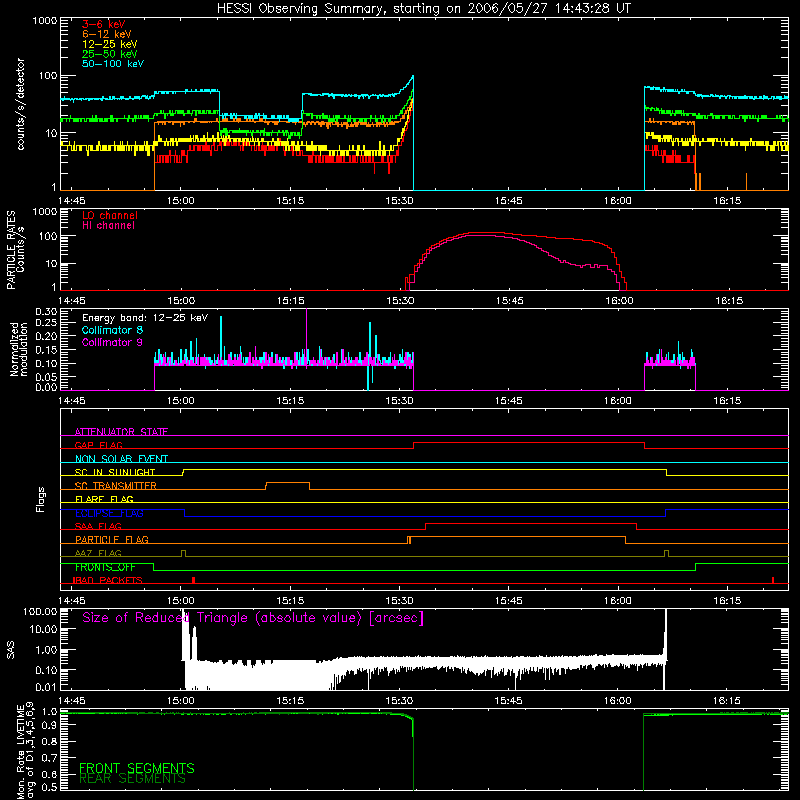Click the BAD PACKETS flag label
800x800 pixels.
point(107,580)
